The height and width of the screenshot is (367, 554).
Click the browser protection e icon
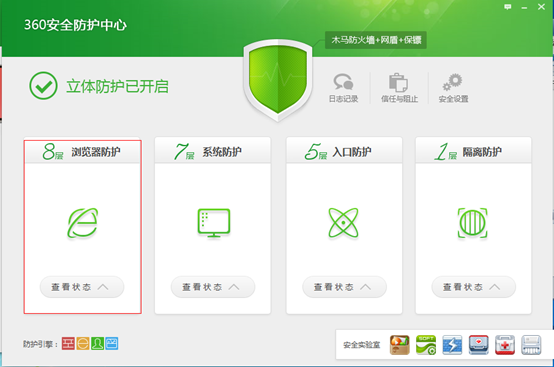(83, 223)
